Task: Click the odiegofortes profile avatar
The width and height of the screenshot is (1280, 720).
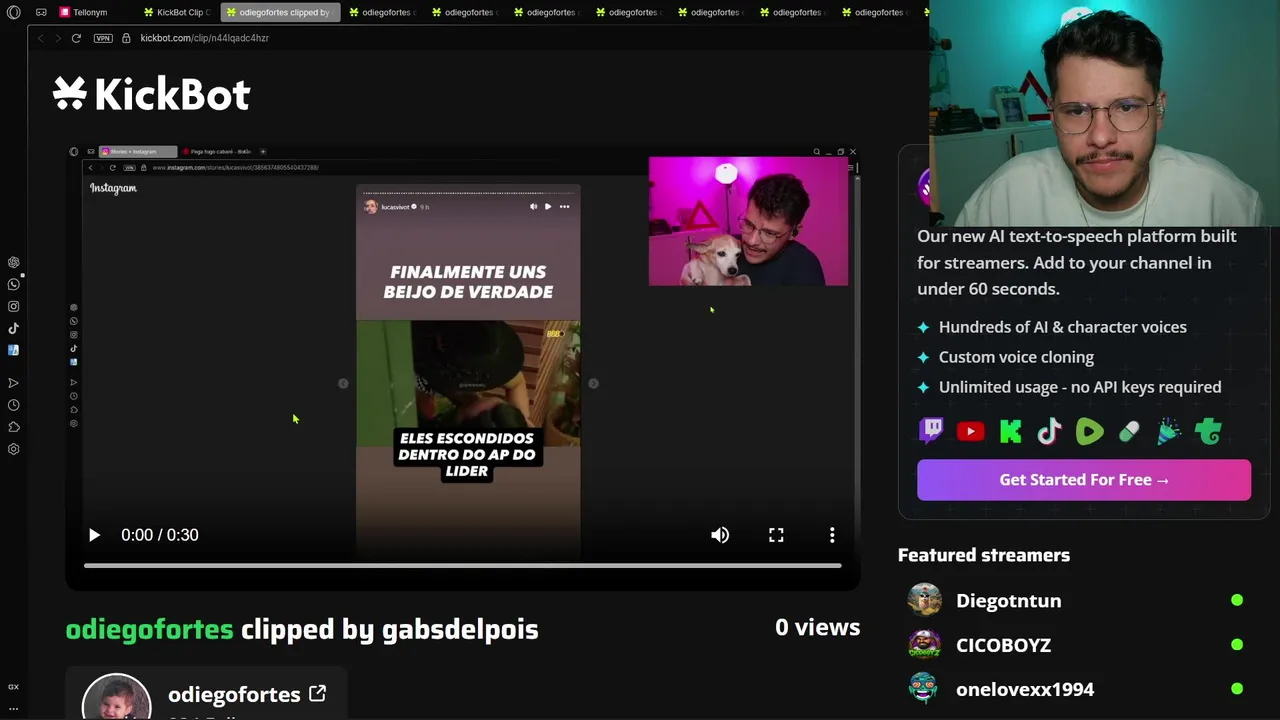Action: click(117, 697)
